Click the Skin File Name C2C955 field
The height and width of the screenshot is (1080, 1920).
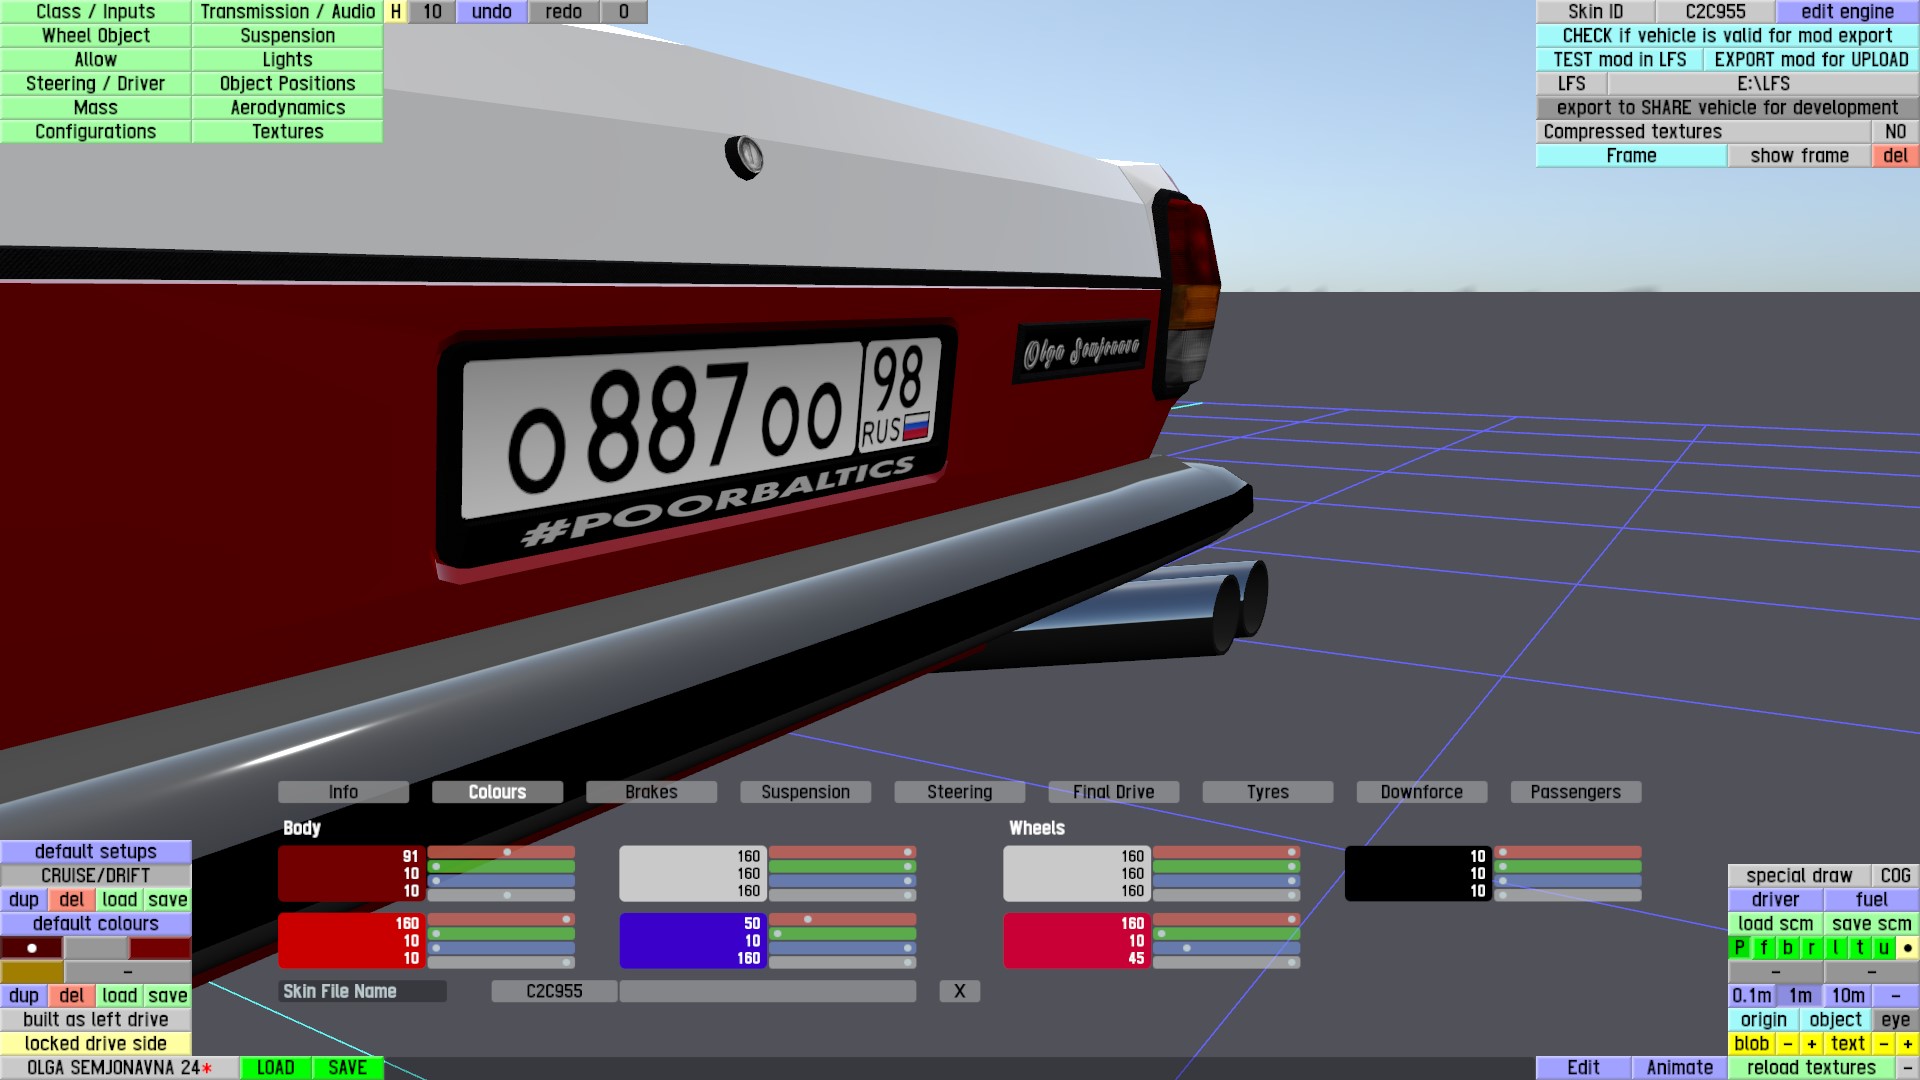coord(554,991)
